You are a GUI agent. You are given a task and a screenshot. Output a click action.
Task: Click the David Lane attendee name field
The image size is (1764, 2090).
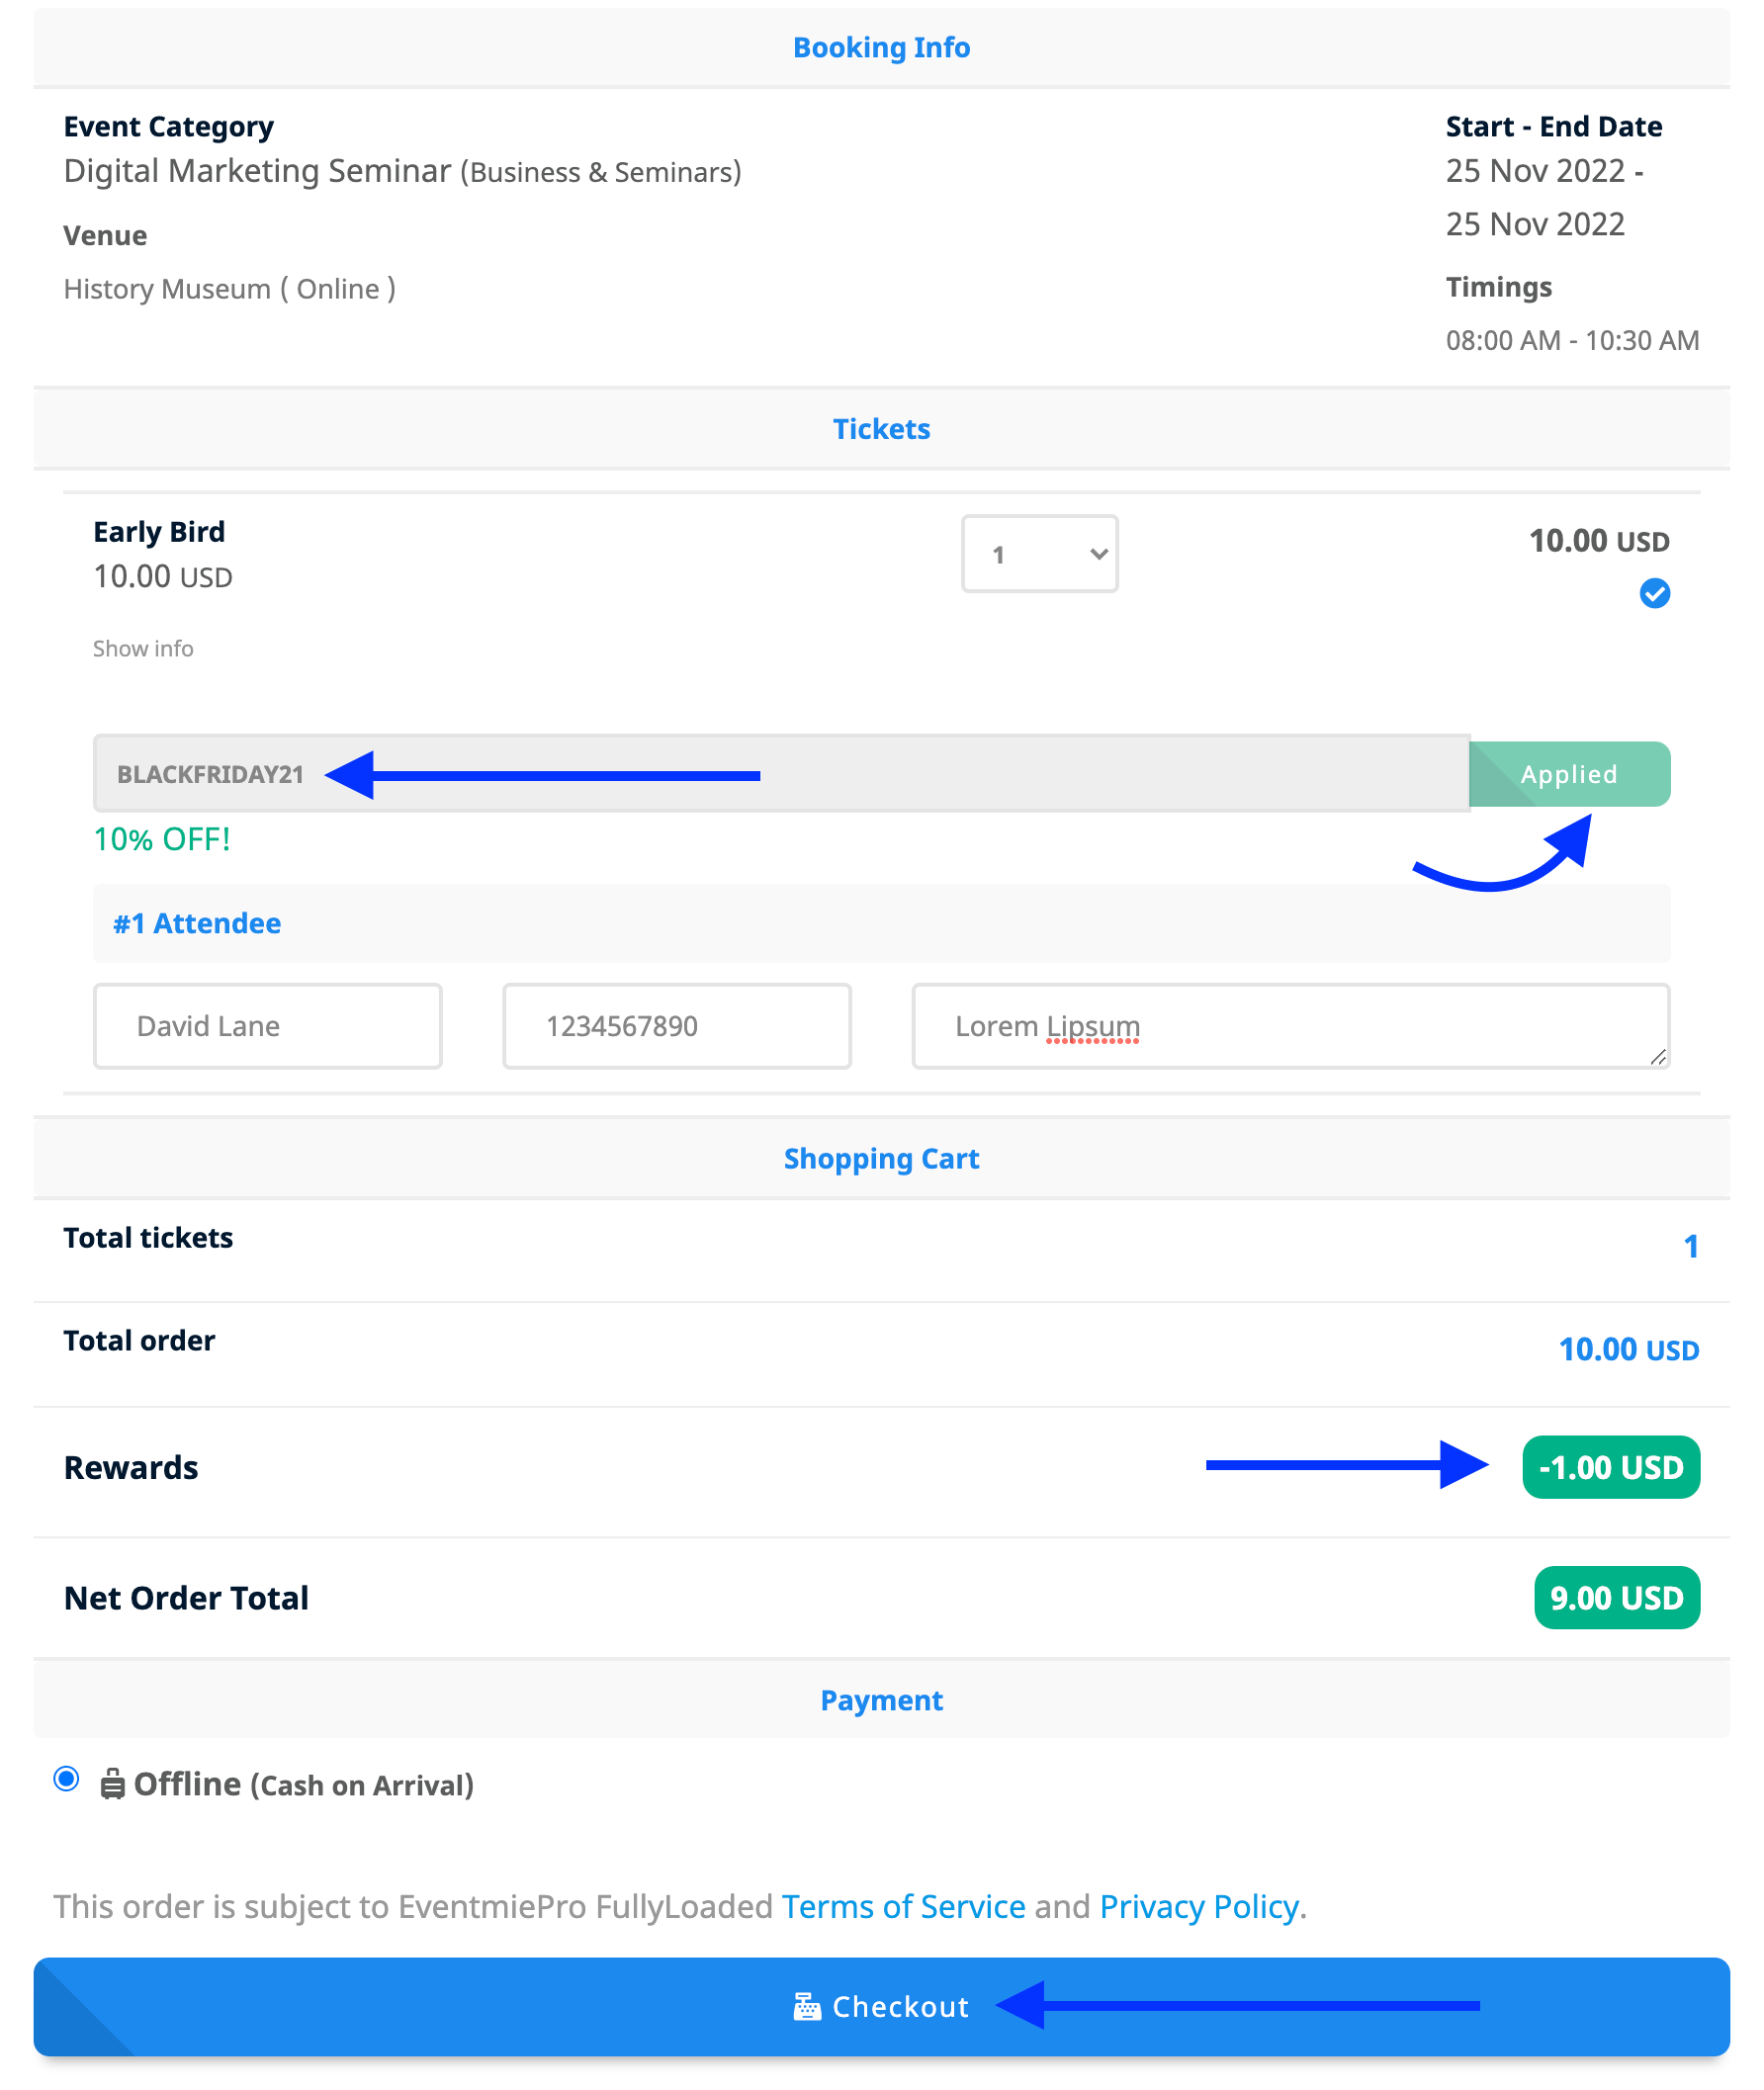coord(268,1026)
